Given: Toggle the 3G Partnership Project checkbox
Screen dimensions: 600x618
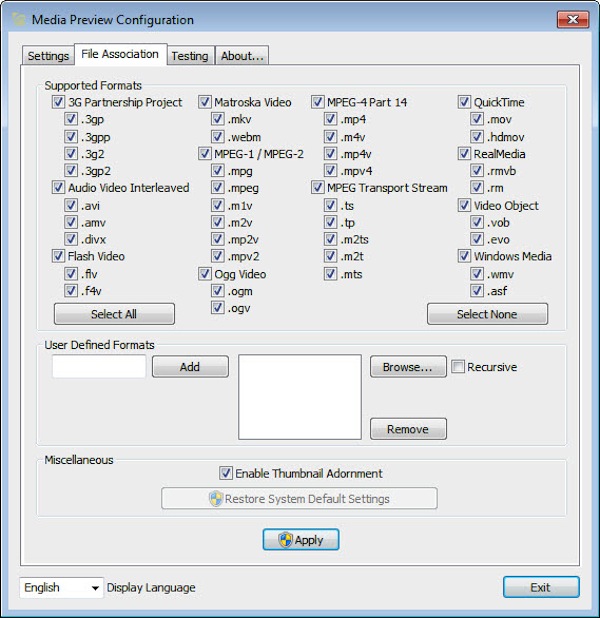Looking at the screenshot, I should 58,102.
